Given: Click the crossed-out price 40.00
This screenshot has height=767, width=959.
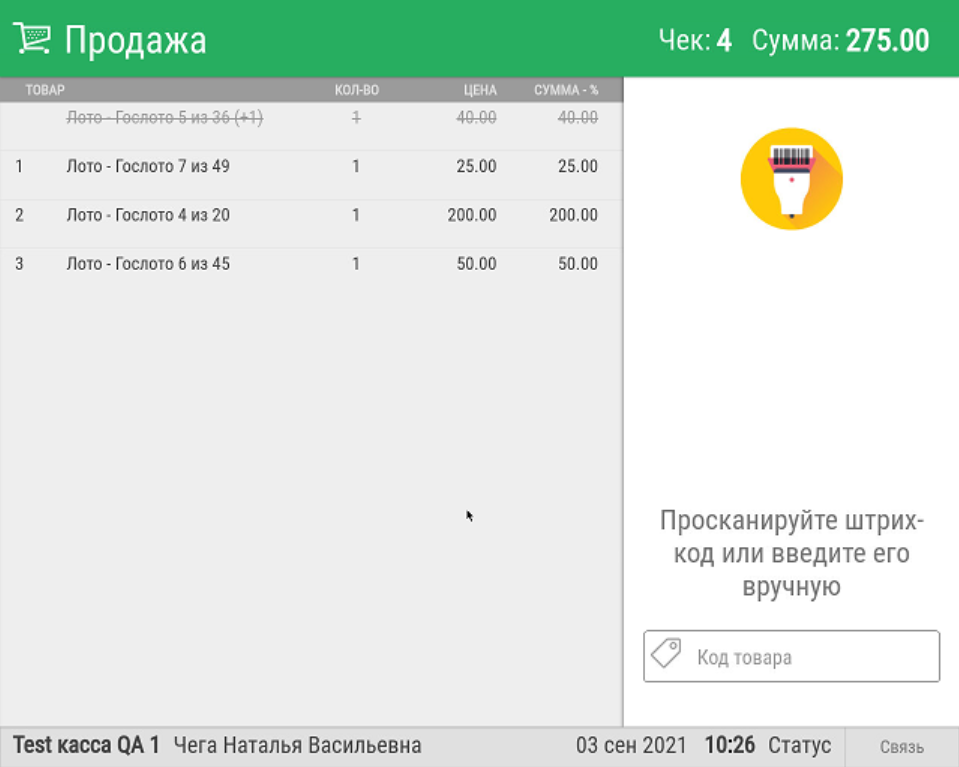Looking at the screenshot, I should (476, 117).
